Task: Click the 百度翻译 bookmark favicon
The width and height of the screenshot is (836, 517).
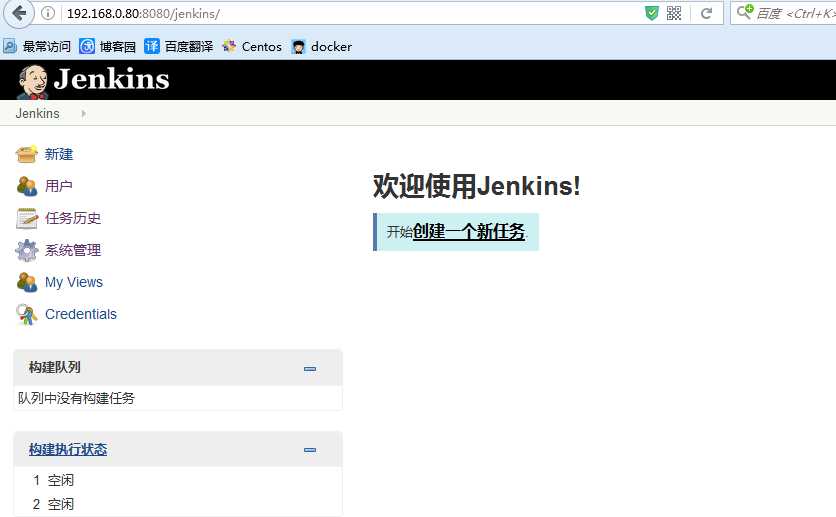Action: point(152,46)
